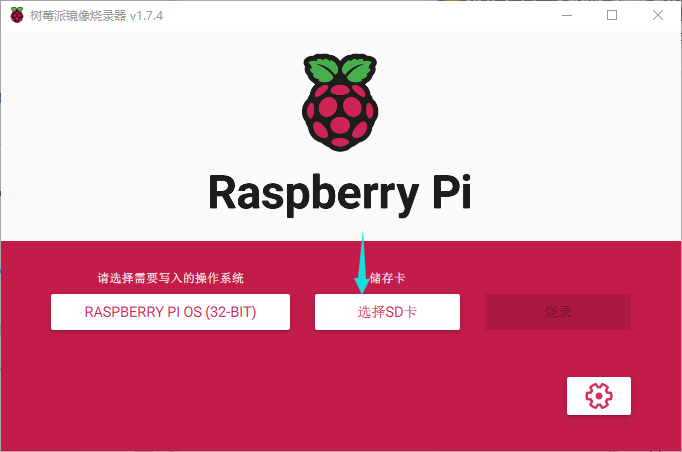Click the green leaves atop the raspberry logo

point(341,70)
